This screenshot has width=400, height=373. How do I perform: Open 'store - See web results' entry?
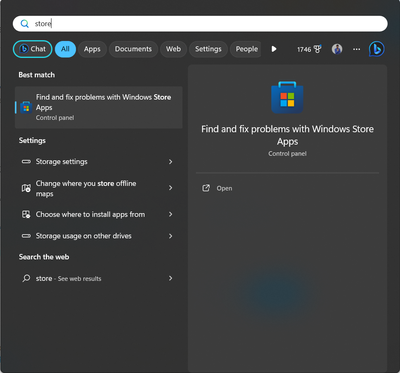[99, 278]
